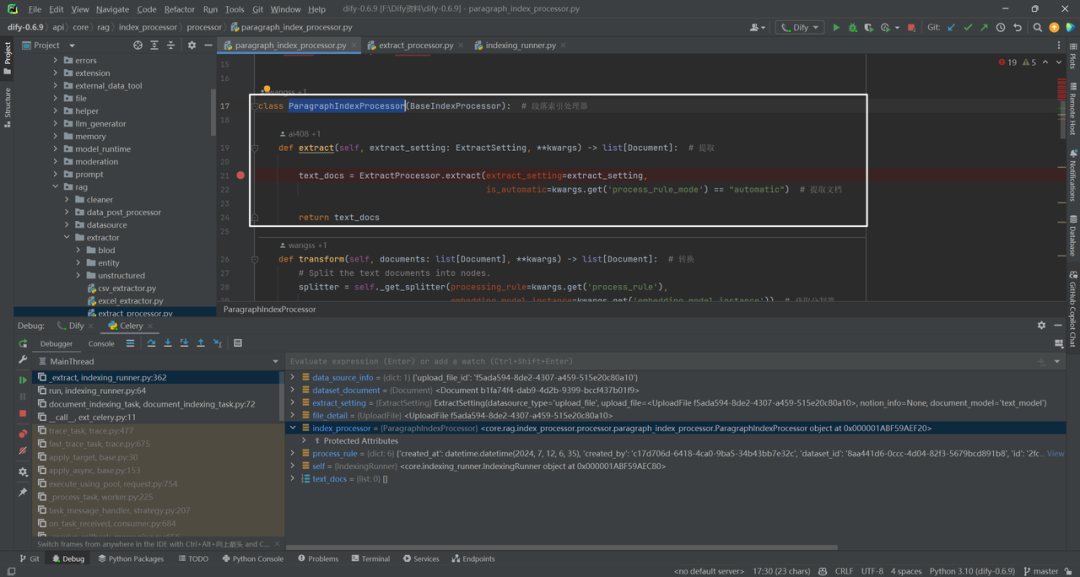Collapse all in Project panel toolbar
Screen dimensions: 1080x577
pyautogui.click(x=170, y=45)
